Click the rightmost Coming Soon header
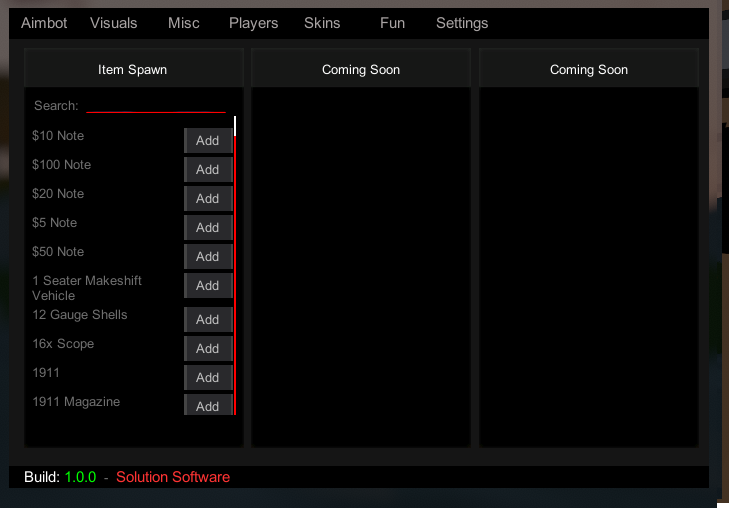This screenshot has width=729, height=508. click(589, 69)
